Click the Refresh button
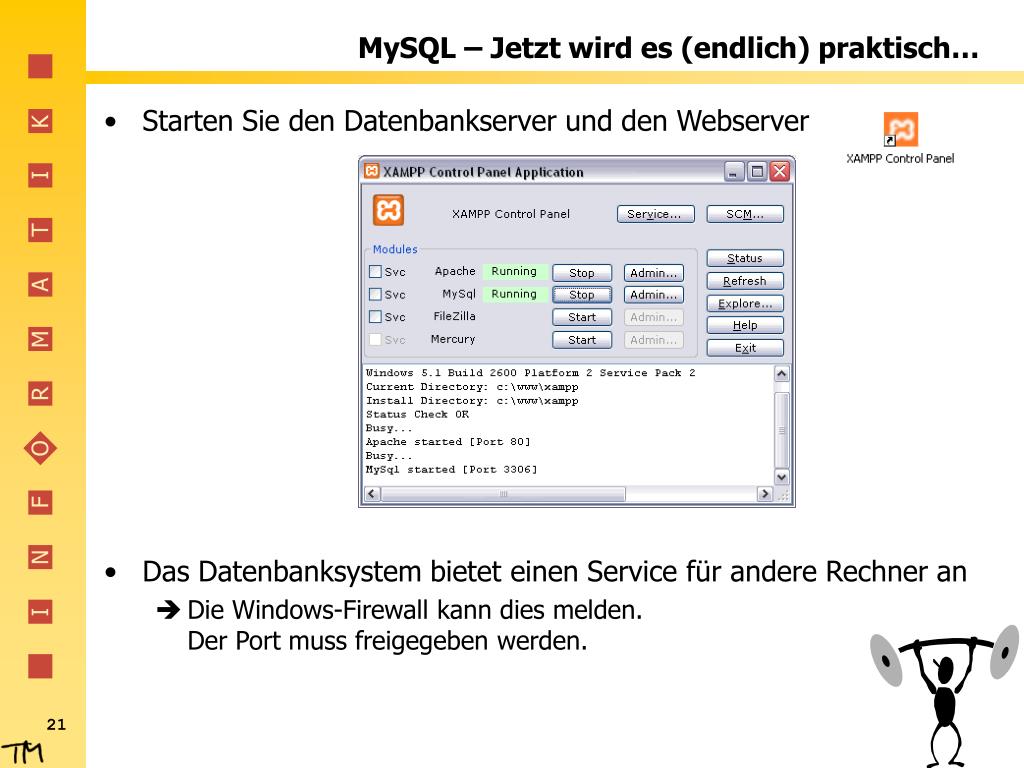The height and width of the screenshot is (768, 1024). pos(745,281)
